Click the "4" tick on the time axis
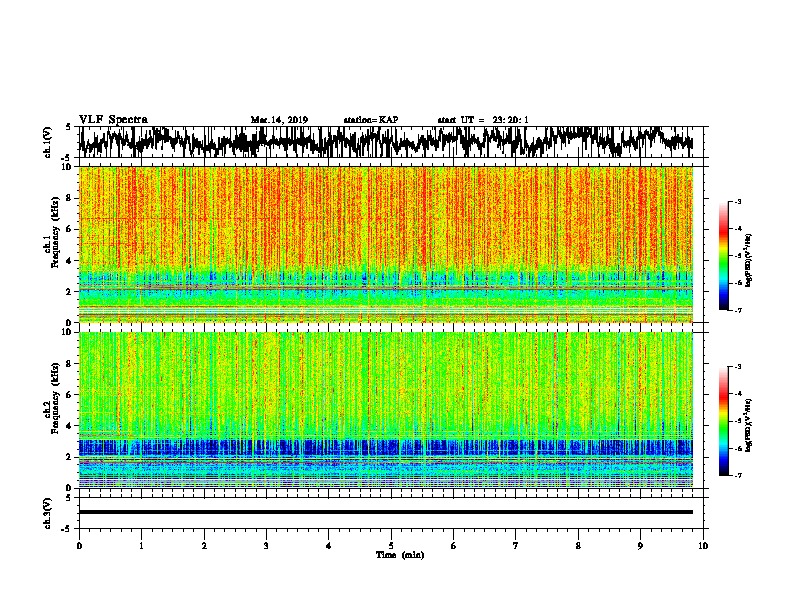The height and width of the screenshot is (612, 792). [329, 546]
